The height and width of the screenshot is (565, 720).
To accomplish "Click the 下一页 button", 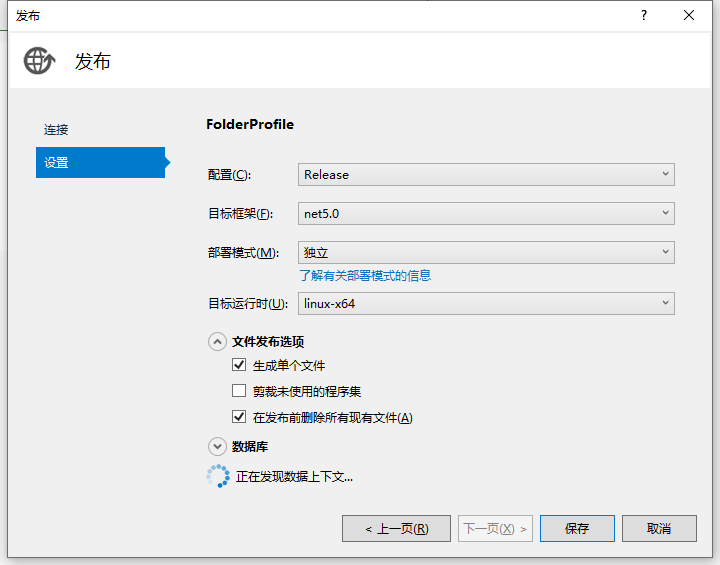I will (x=495, y=528).
